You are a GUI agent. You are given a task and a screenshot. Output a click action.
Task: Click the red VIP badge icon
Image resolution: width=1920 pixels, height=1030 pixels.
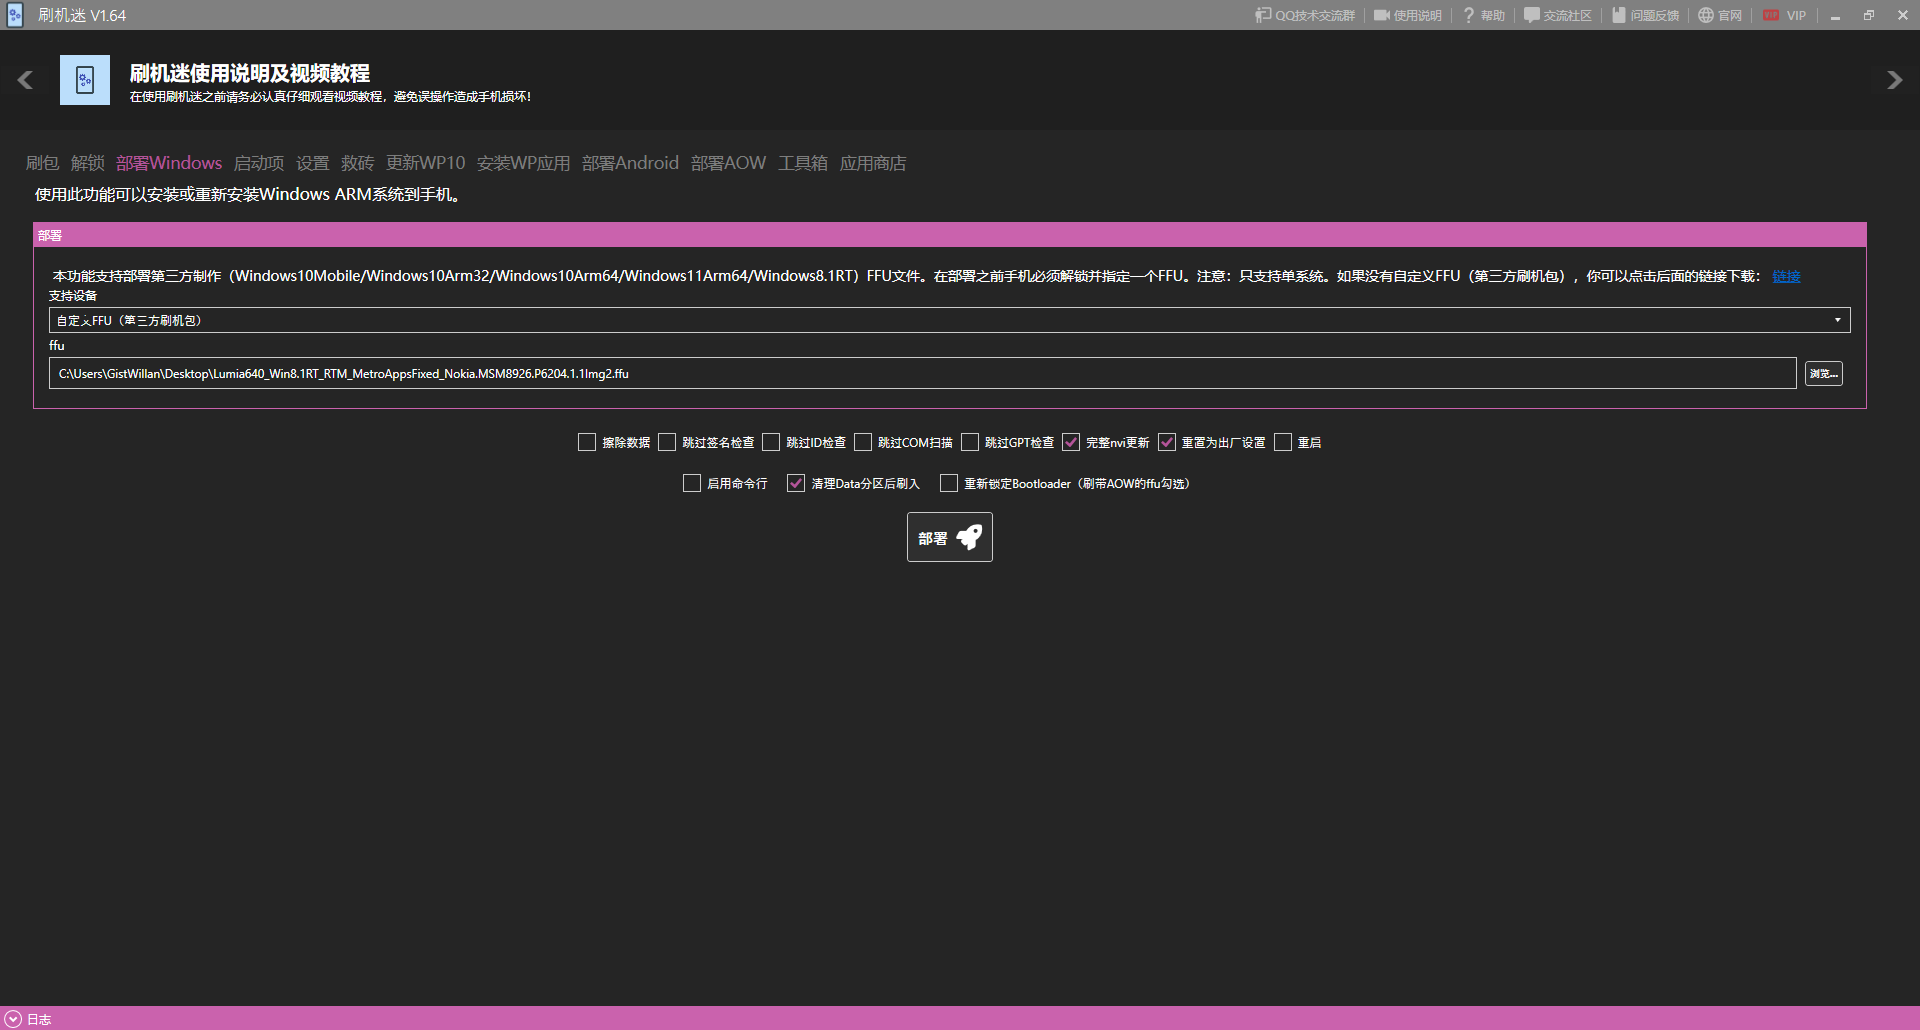1771,15
